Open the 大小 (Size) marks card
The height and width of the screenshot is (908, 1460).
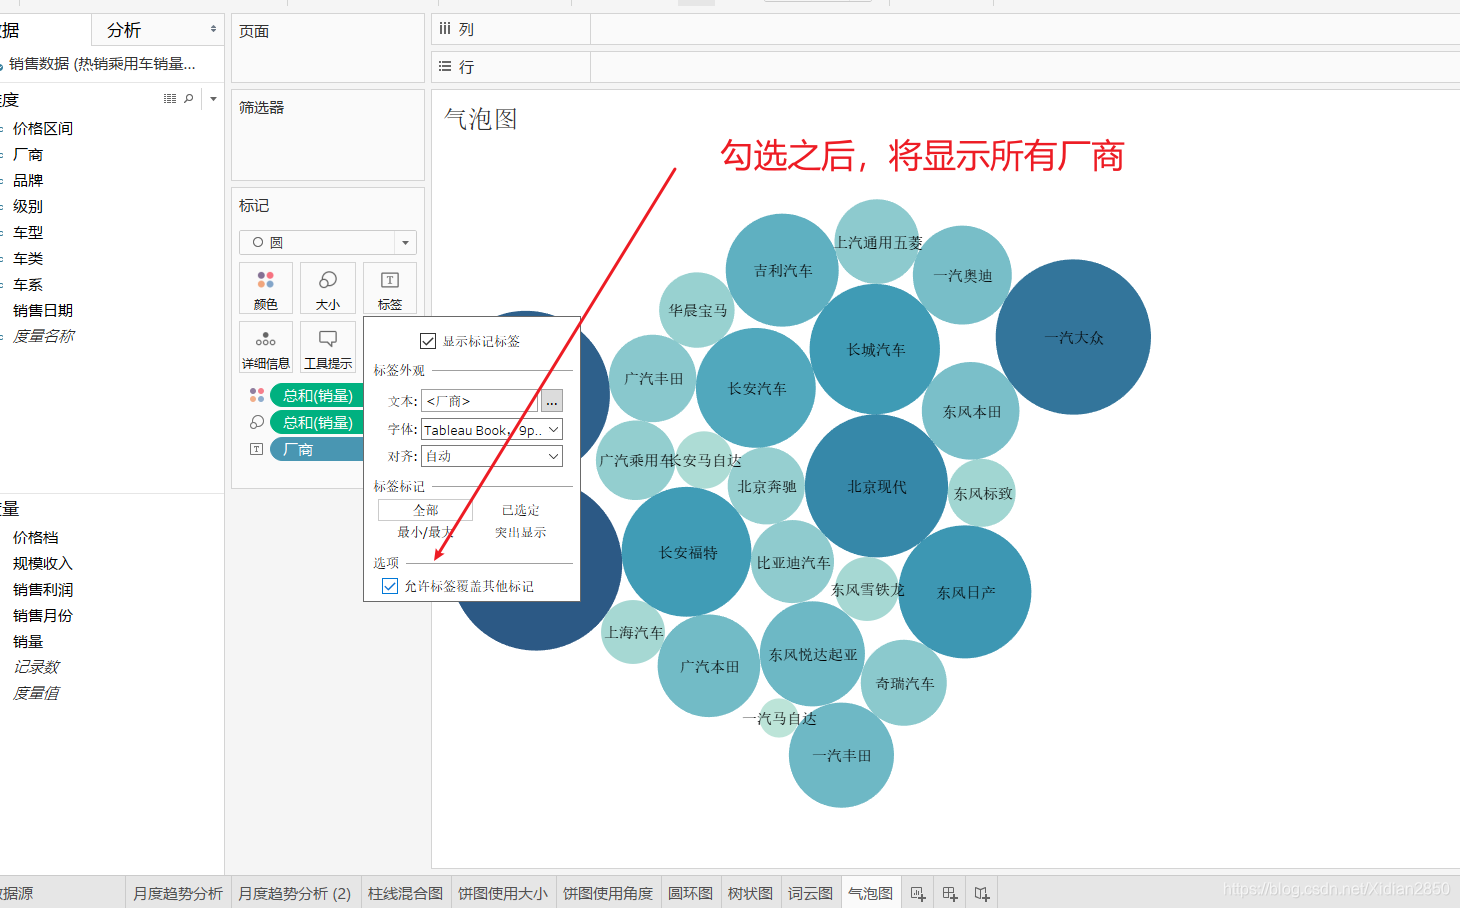click(328, 288)
